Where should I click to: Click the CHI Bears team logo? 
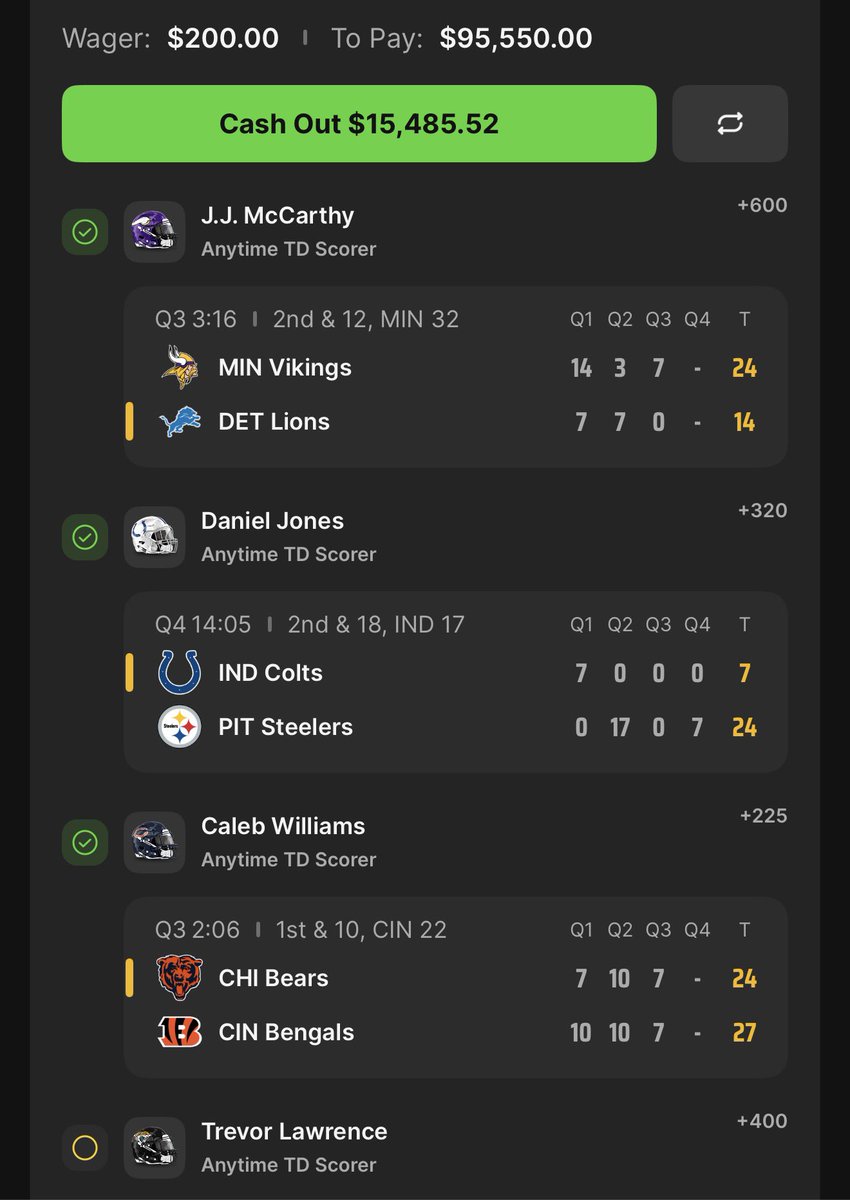[180, 978]
